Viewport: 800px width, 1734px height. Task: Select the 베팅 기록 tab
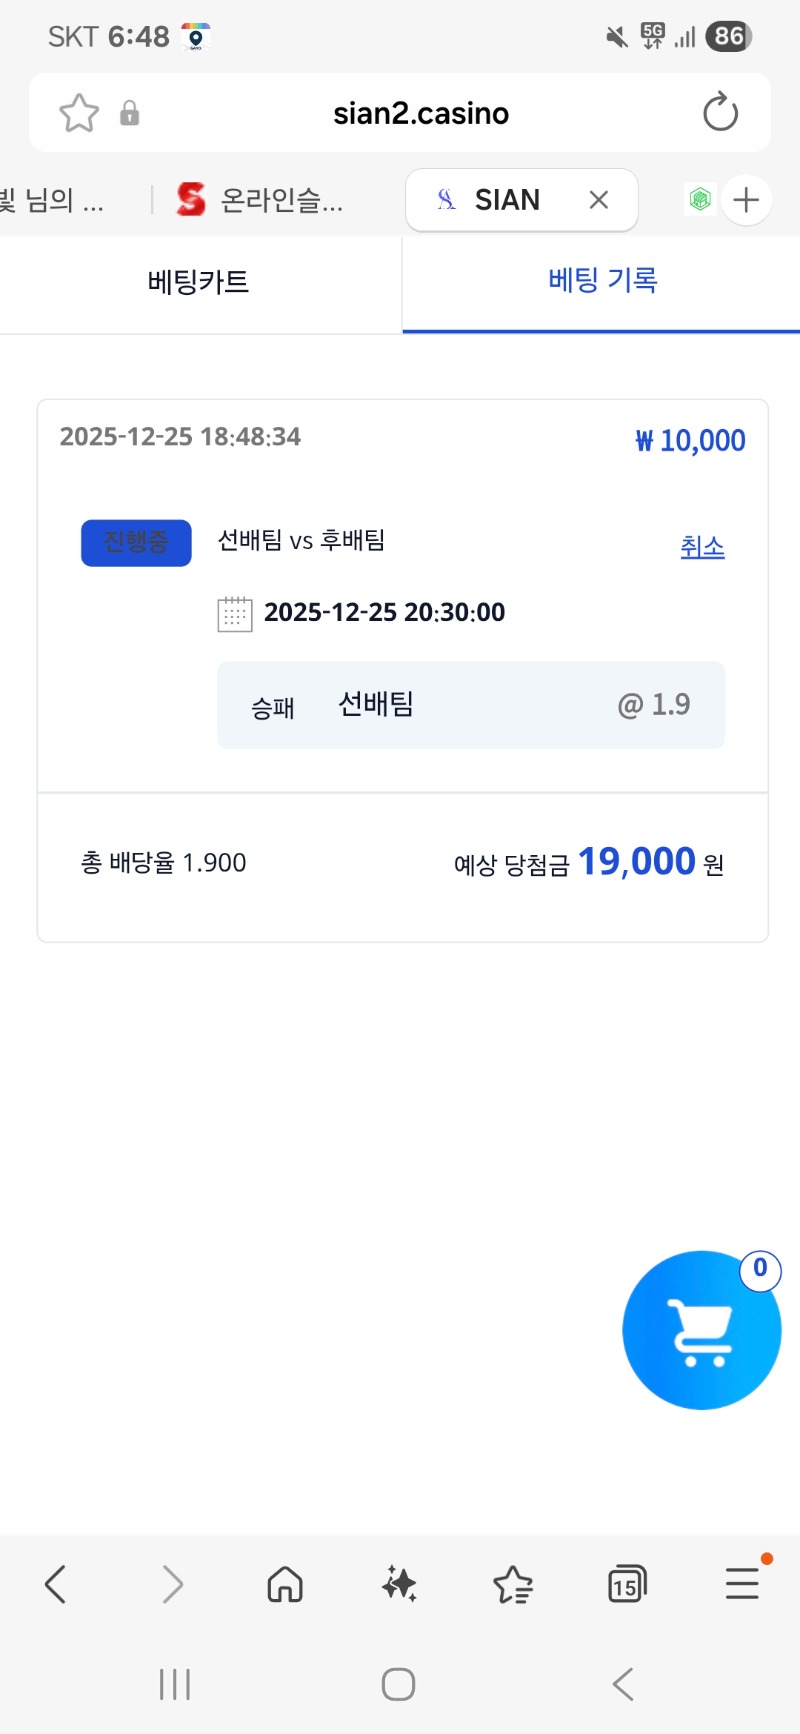pyautogui.click(x=602, y=281)
